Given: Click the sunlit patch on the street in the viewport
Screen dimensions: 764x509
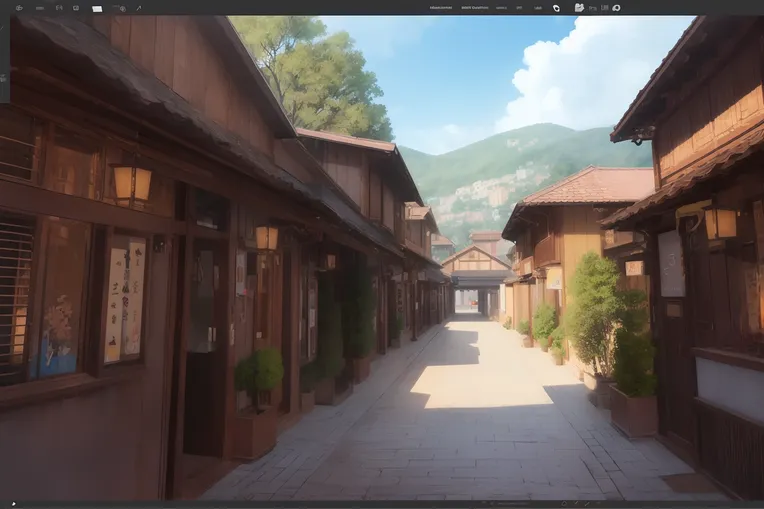Looking at the screenshot, I should coord(478,385).
